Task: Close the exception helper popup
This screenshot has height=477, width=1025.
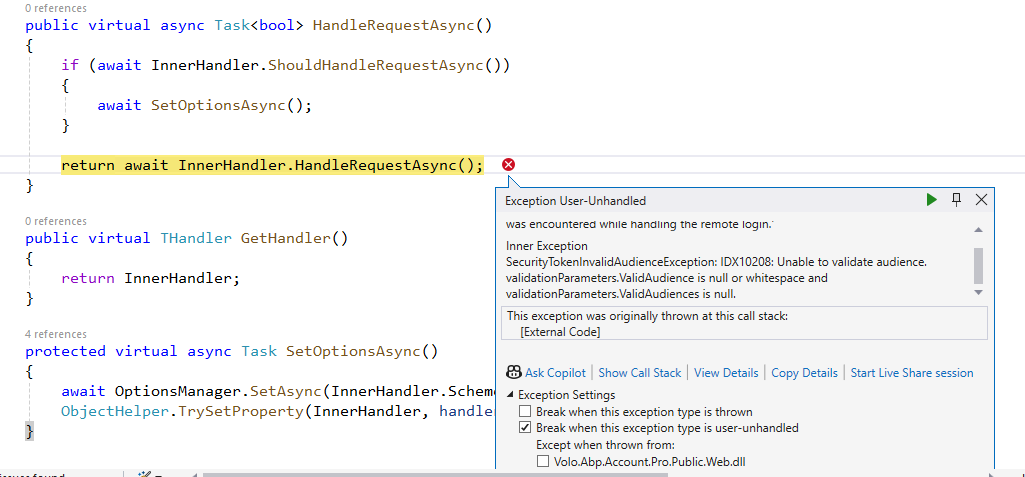Action: click(981, 200)
